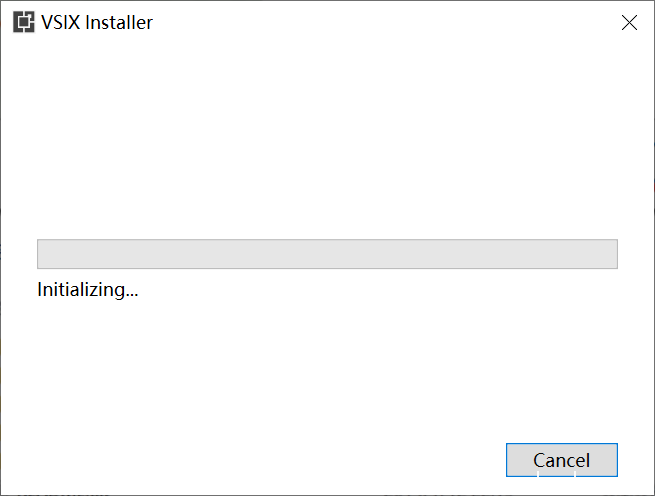Image resolution: width=655 pixels, height=496 pixels.
Task: Abort the installation with Cancel
Action: point(561,460)
